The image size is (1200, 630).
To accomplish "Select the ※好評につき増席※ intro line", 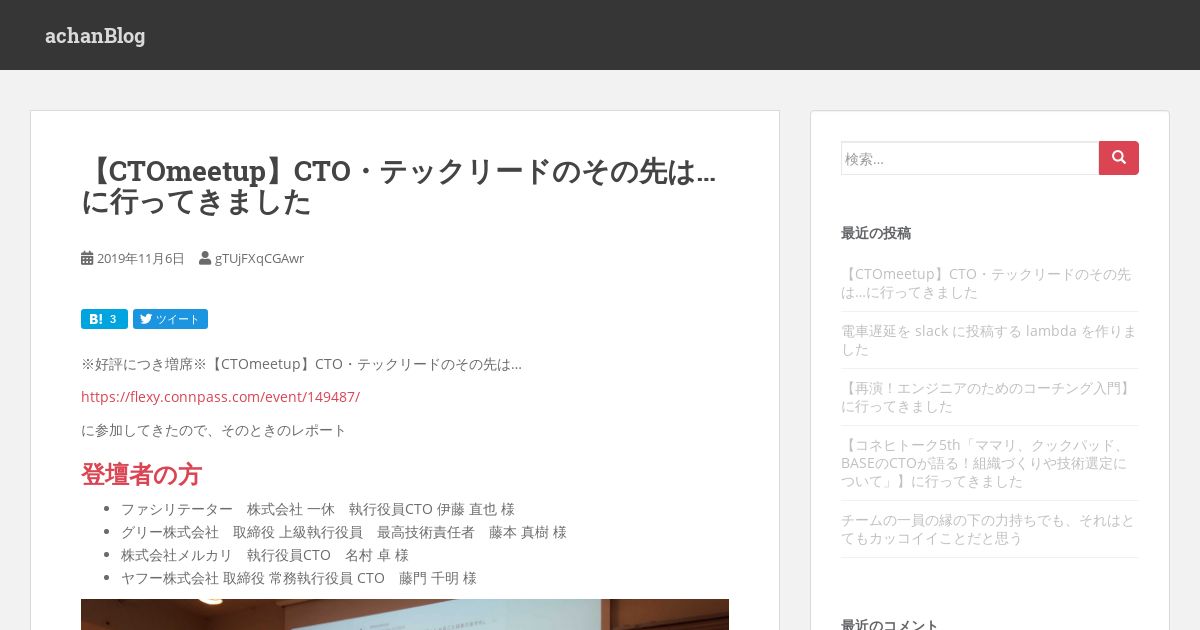I will [x=301, y=364].
